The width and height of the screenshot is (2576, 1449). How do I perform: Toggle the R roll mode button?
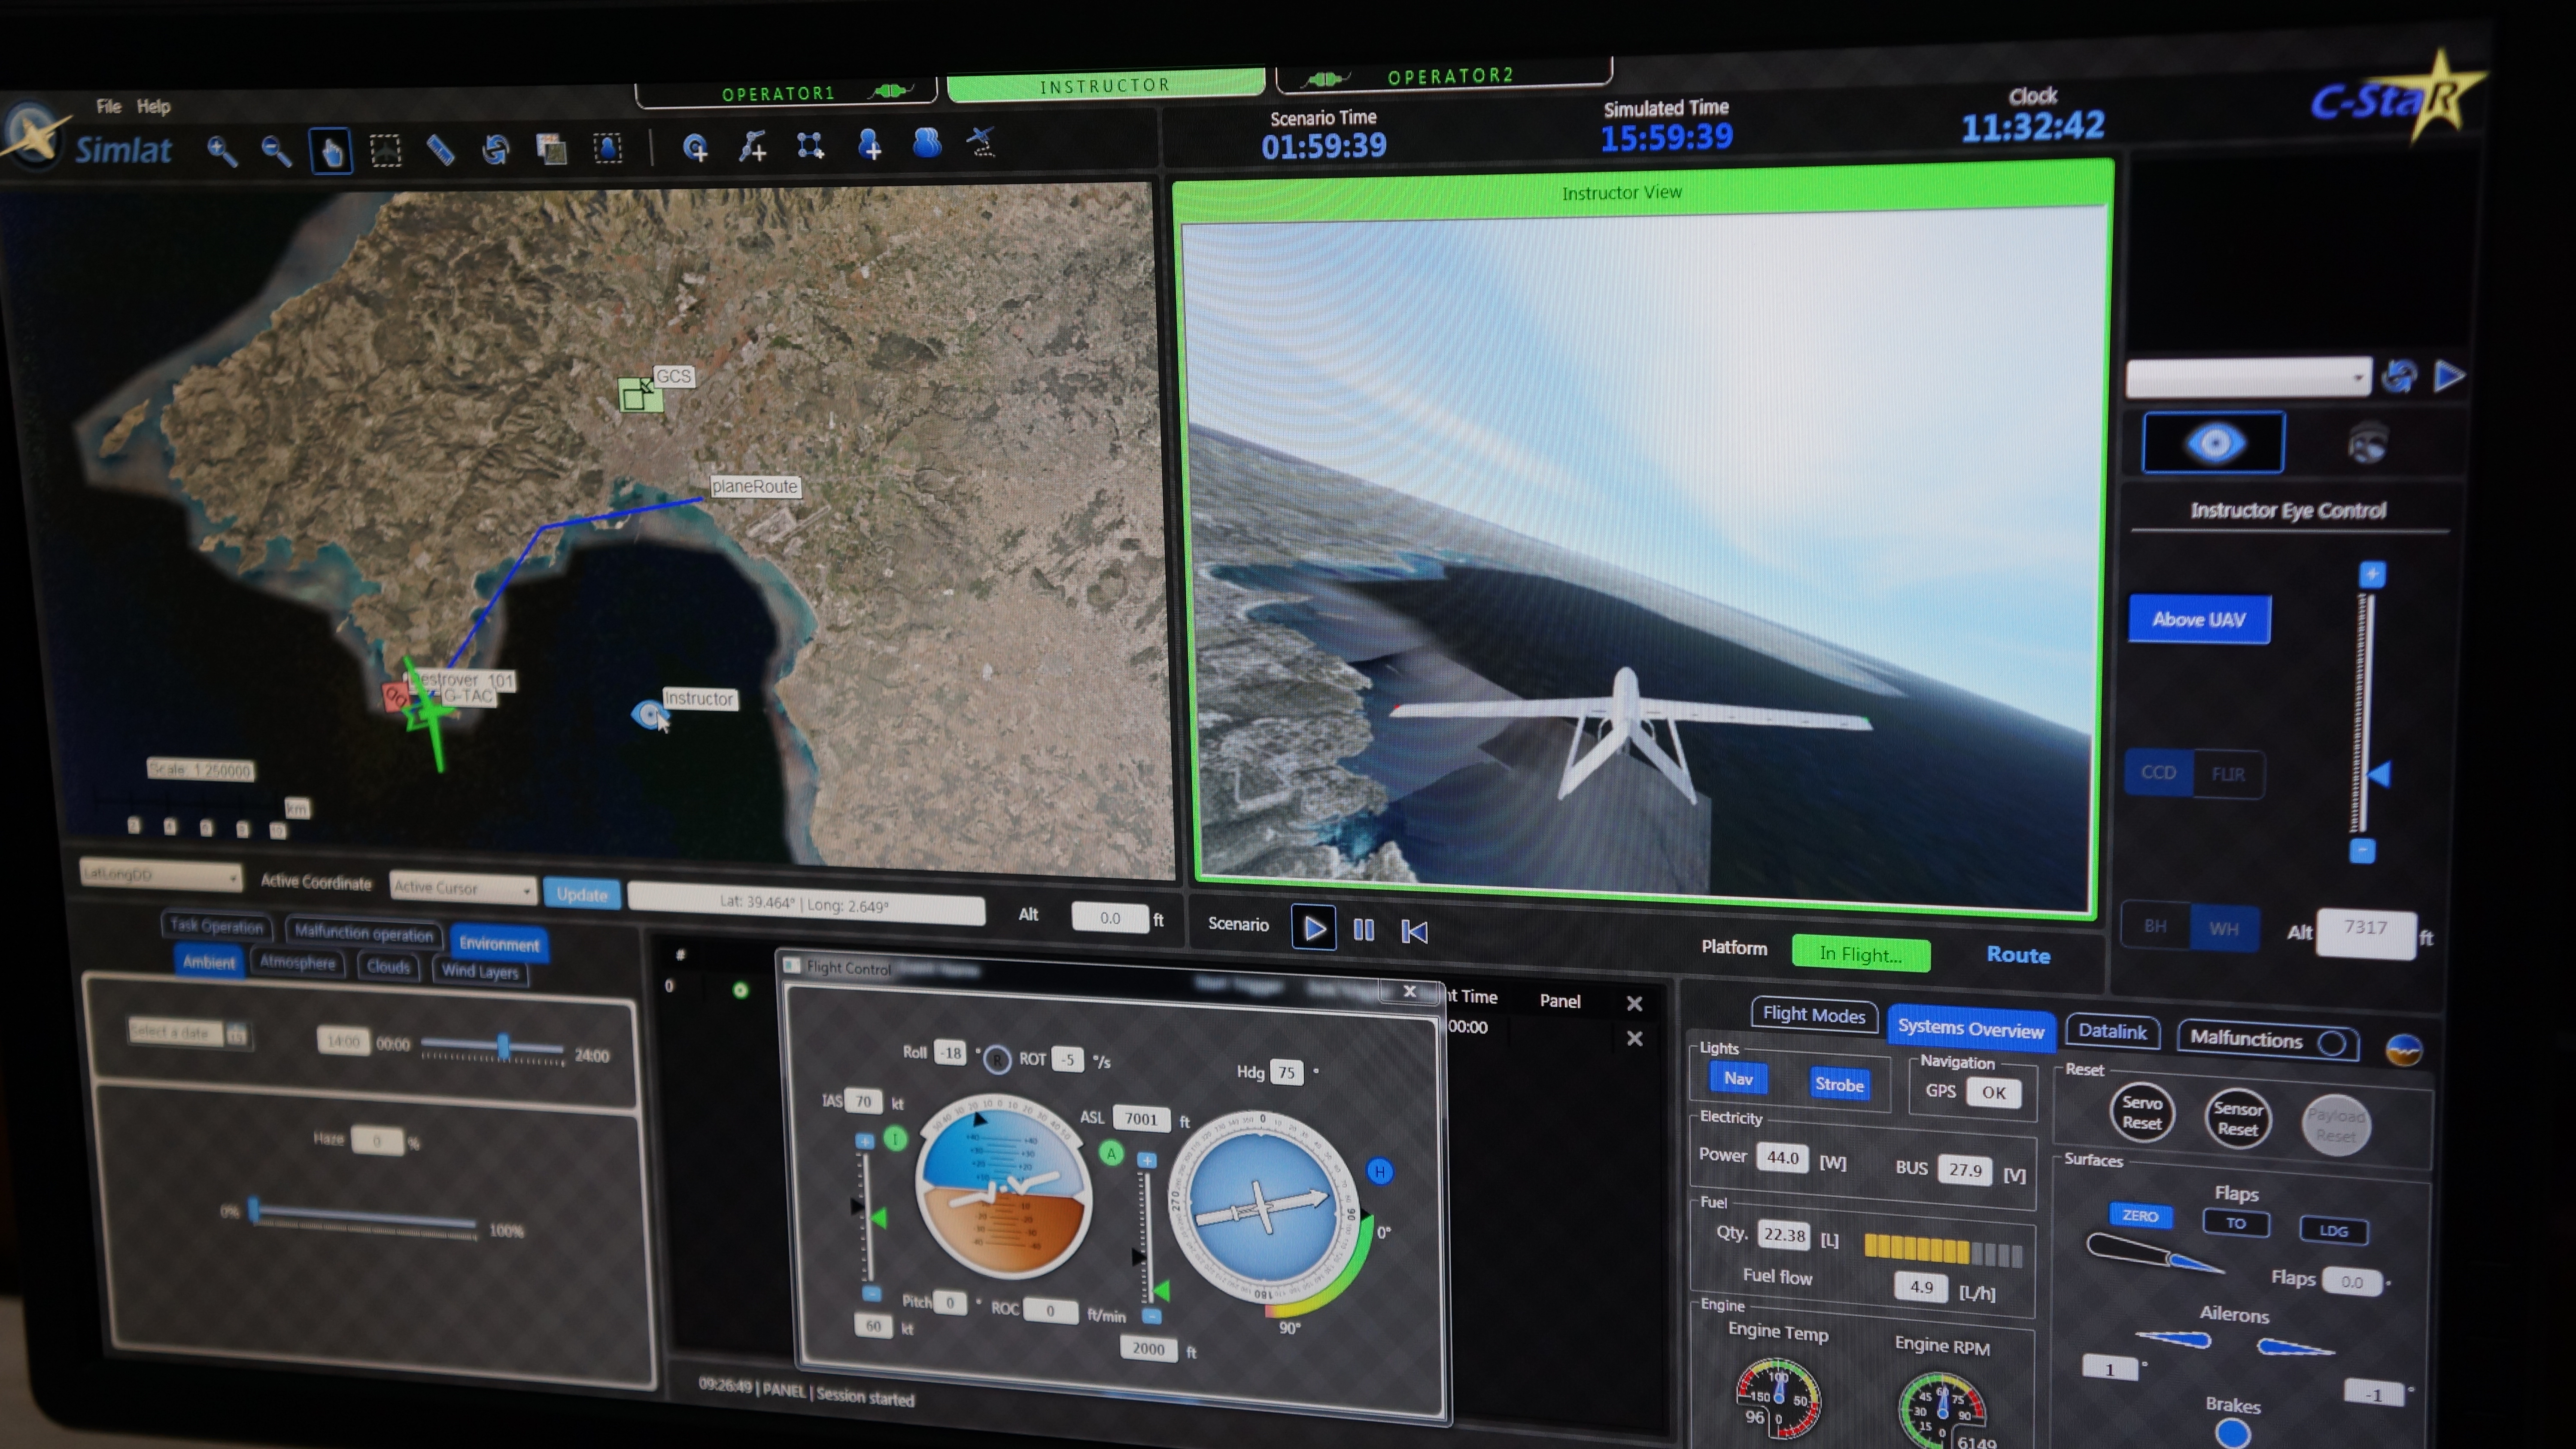click(996, 1060)
